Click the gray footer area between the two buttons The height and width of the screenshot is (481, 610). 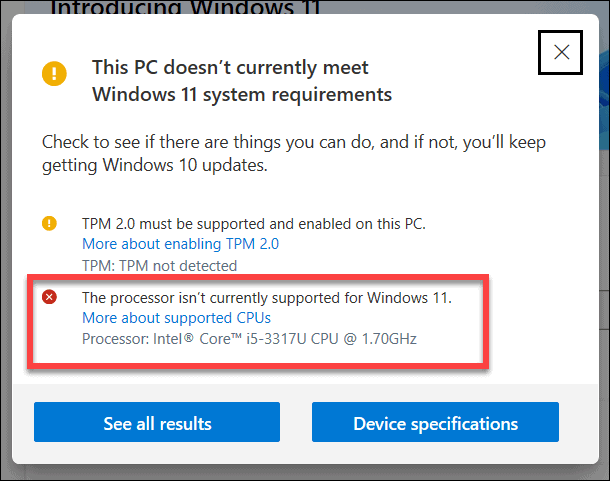pyautogui.click(x=296, y=422)
